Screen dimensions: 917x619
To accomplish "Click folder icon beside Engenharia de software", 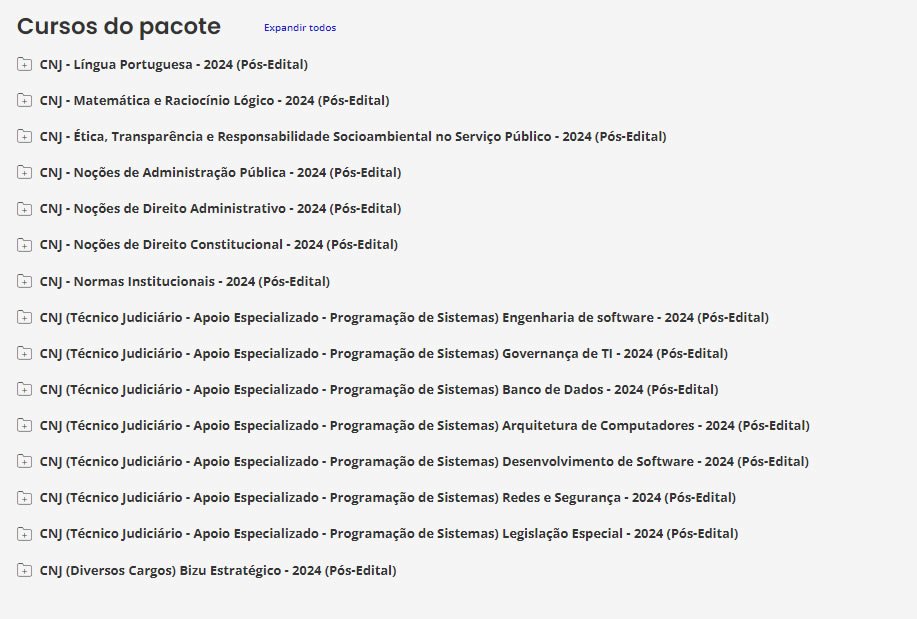I will click(24, 318).
